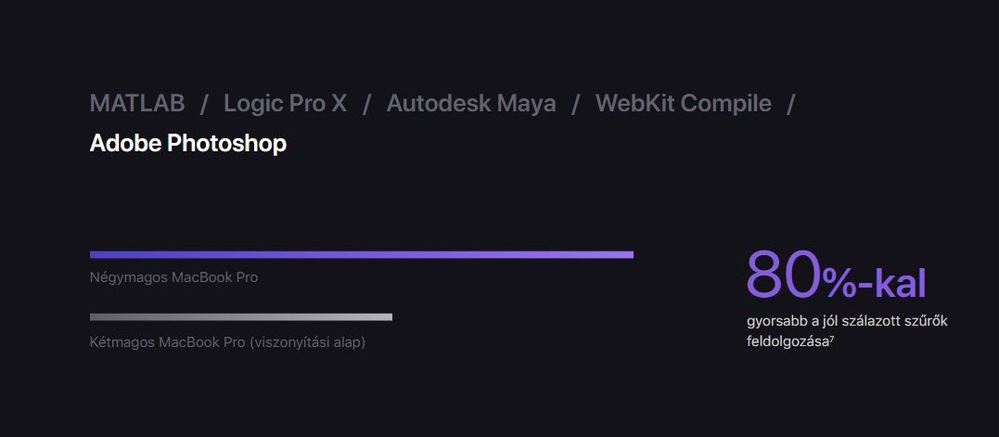Screen dimensions: 999x437
Task: Click the word feldolgozása
Action: [x=788, y=341]
